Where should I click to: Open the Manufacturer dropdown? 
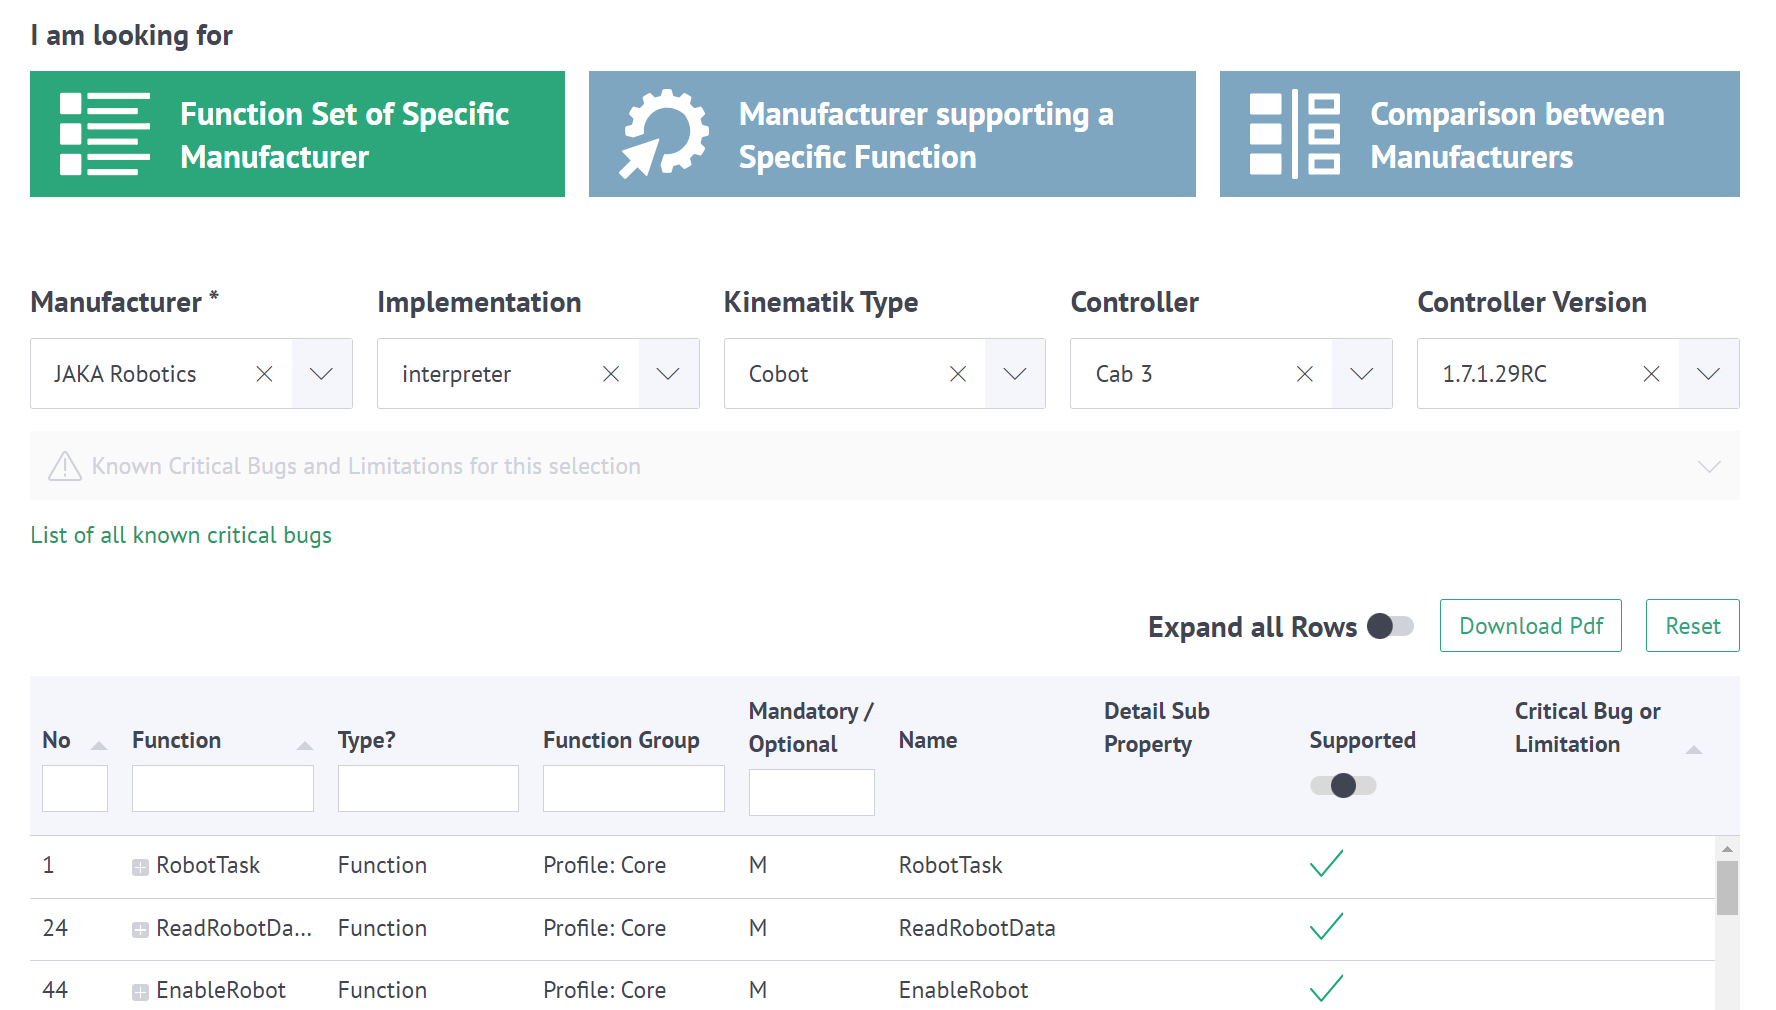click(x=321, y=374)
